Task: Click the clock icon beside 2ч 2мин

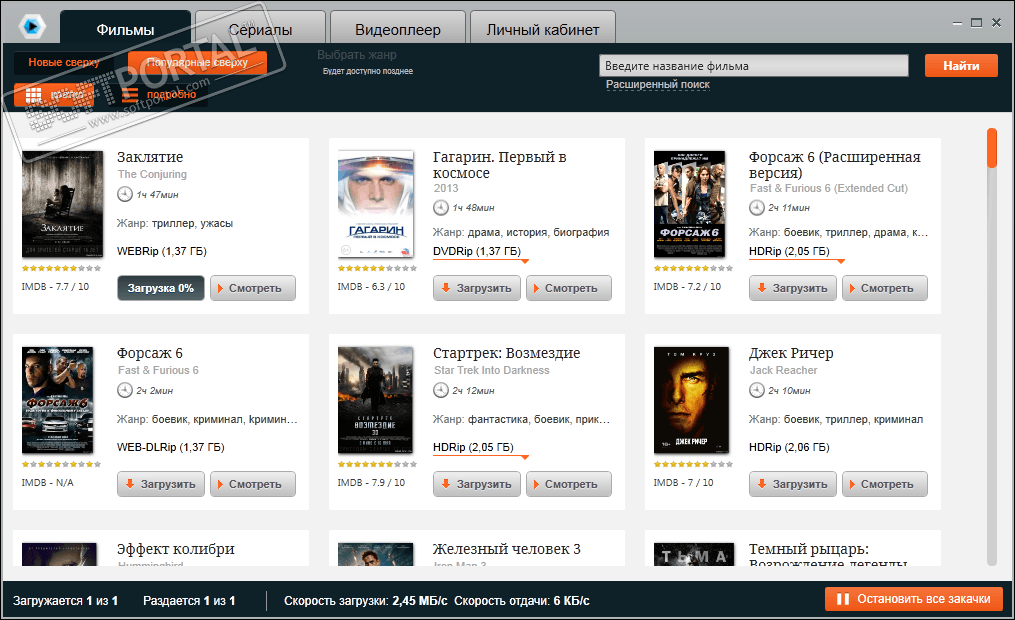Action: (x=125, y=390)
